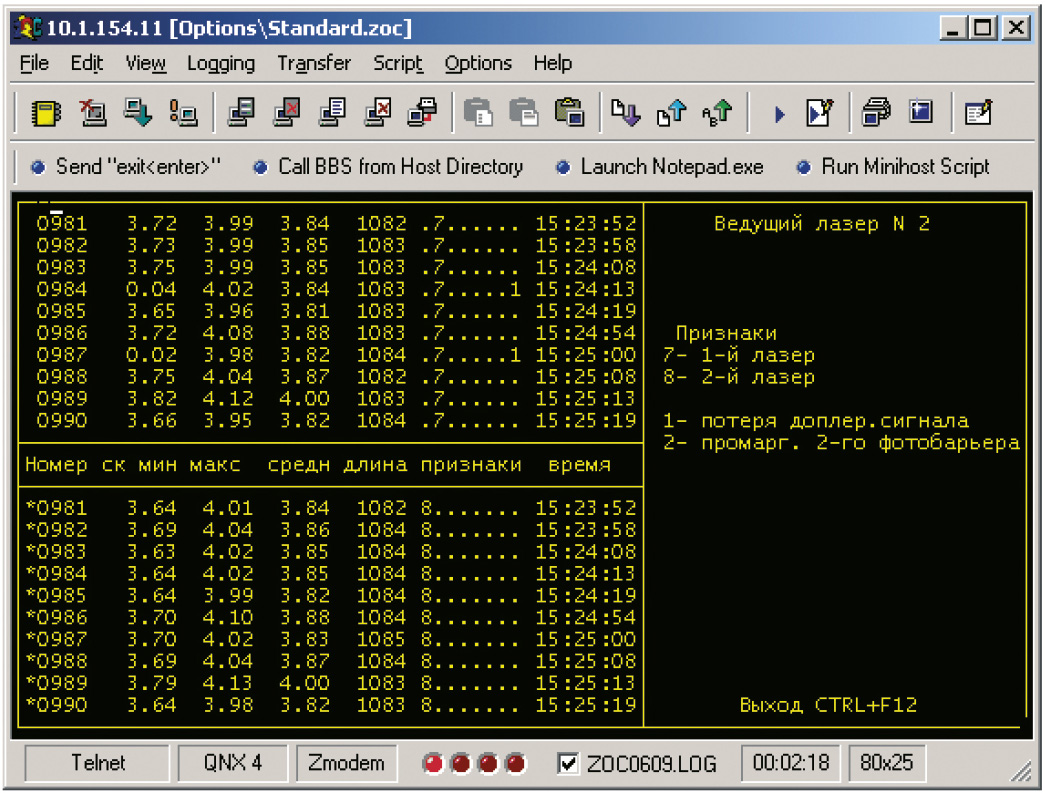Click the '2- промарг. 2-го фотобарьера' line
The image size is (1045, 793).
841,443
